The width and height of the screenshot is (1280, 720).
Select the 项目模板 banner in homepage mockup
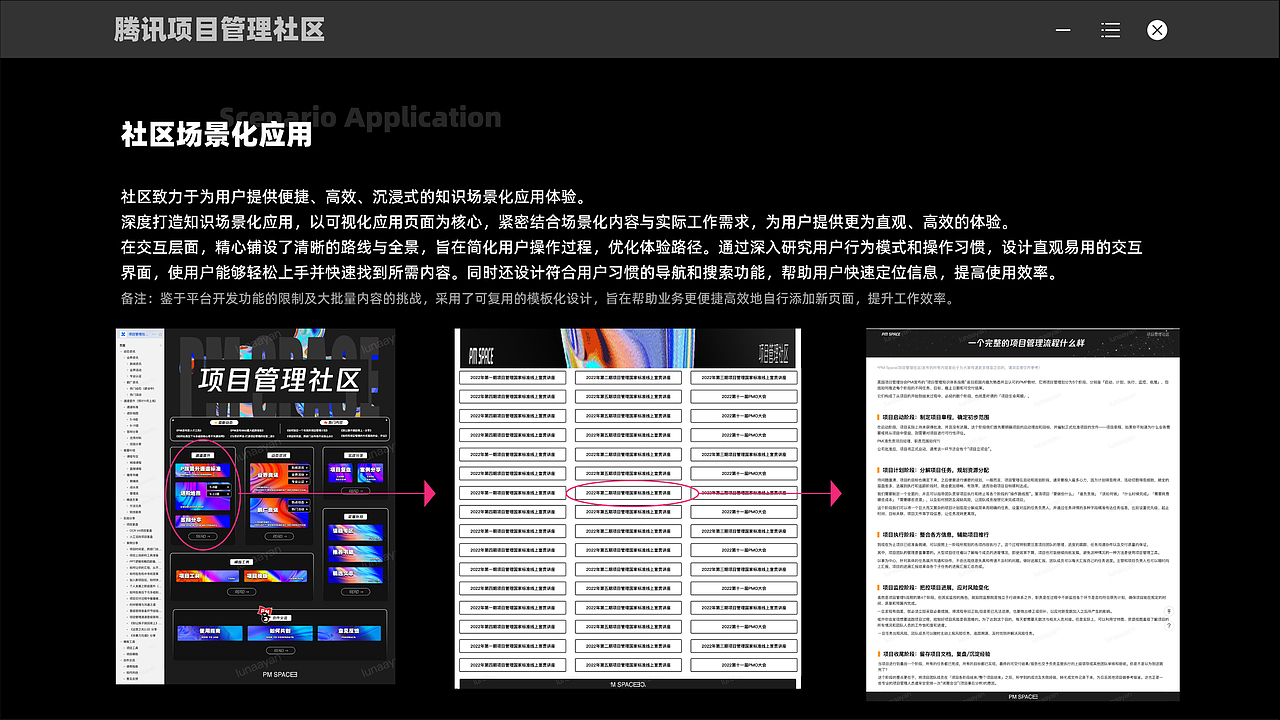pos(276,576)
